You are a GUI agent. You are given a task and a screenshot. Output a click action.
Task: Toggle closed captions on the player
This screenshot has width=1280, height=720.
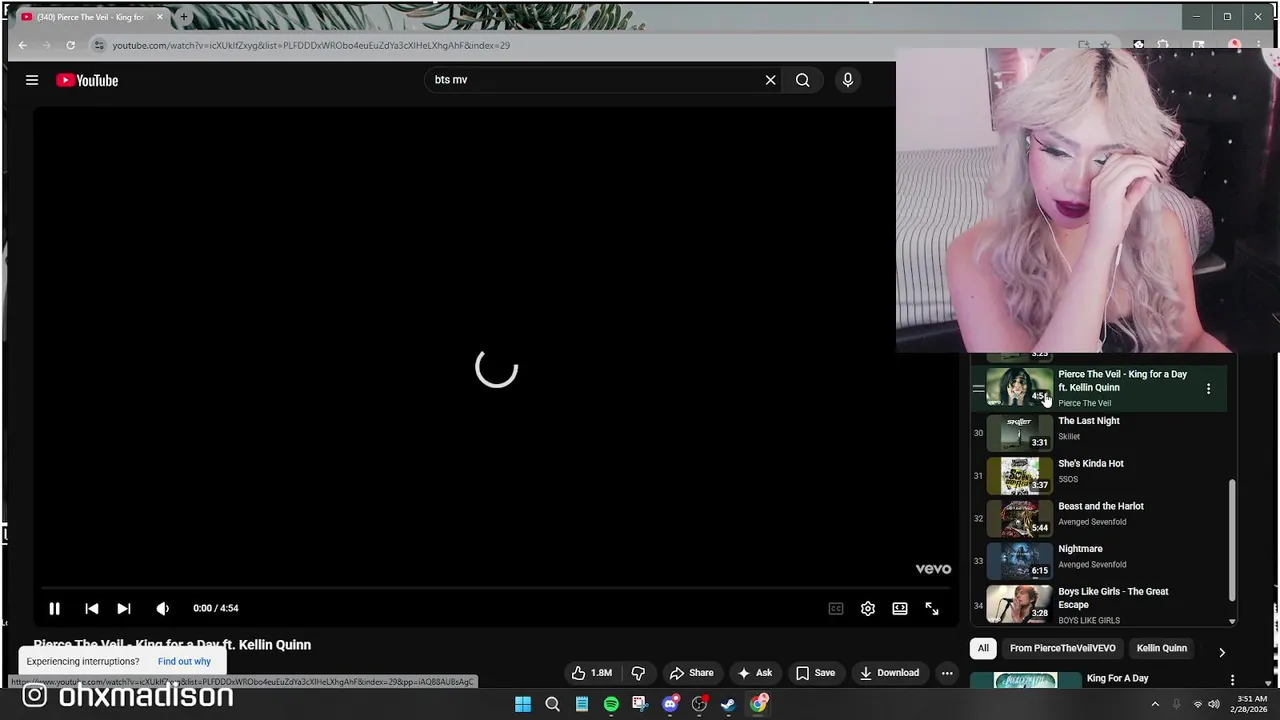(x=836, y=608)
